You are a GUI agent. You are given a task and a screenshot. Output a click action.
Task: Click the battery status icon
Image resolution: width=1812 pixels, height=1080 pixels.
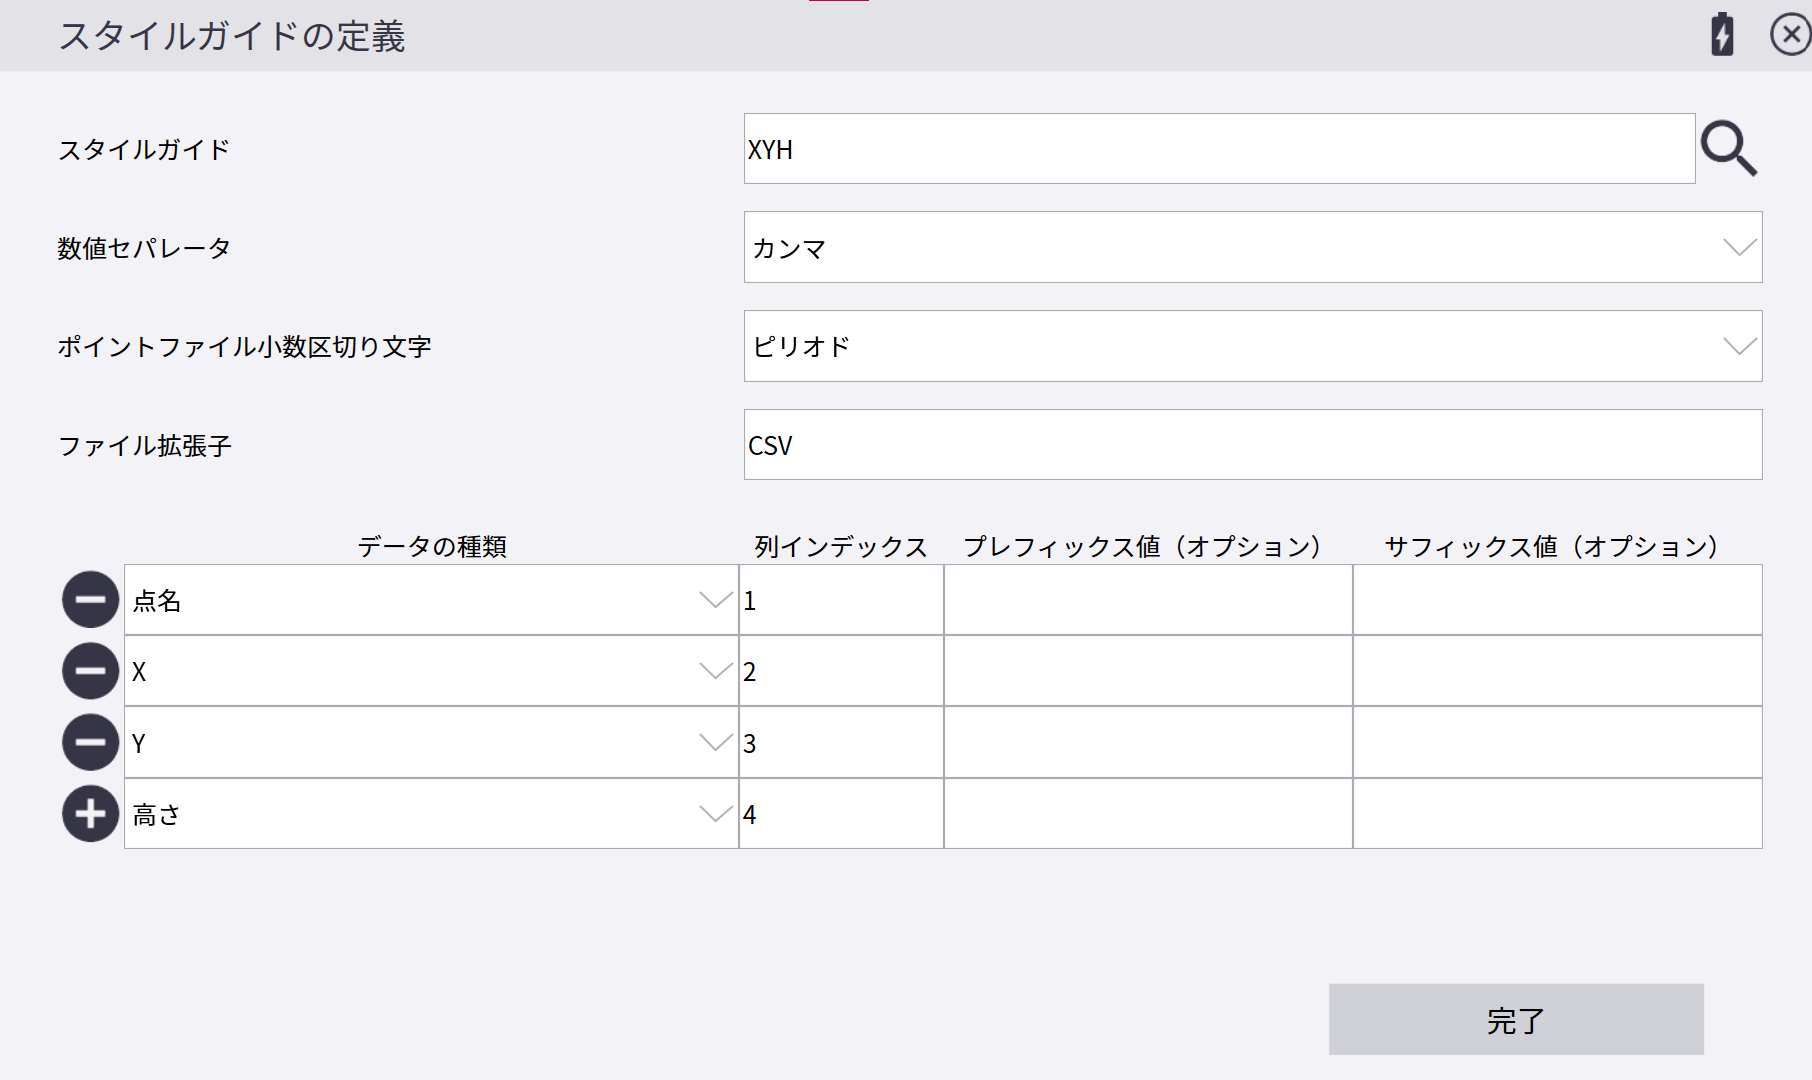point(1721,35)
